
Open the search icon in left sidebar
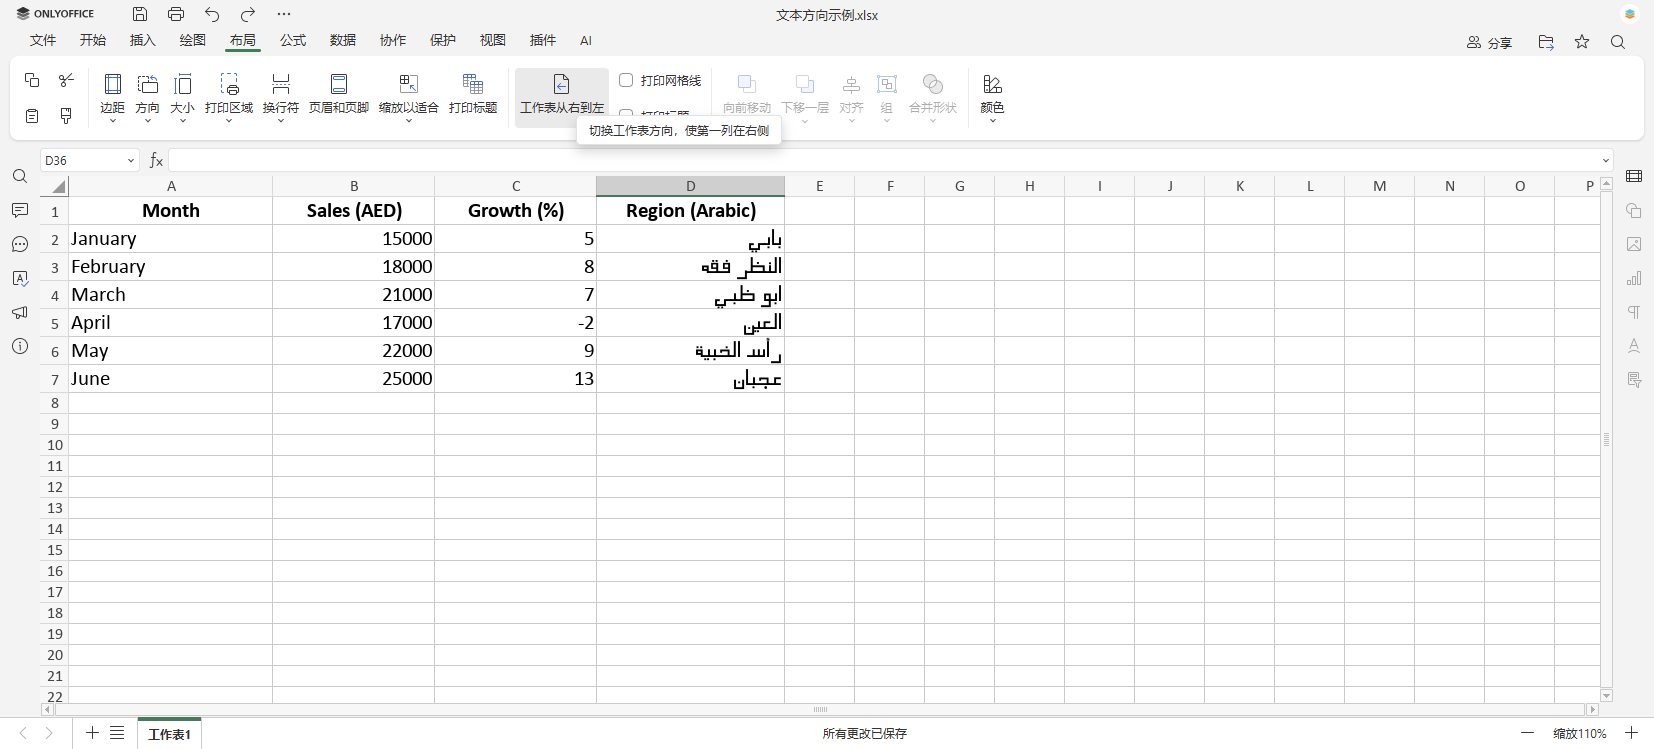coord(20,177)
